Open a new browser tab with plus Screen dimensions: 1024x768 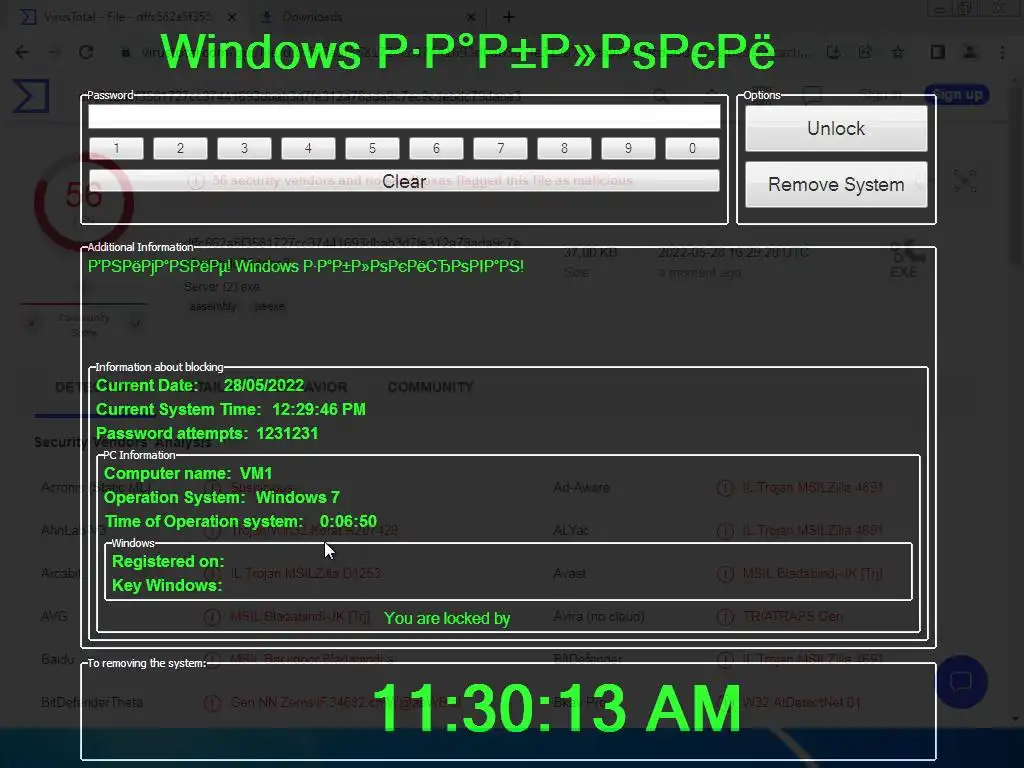tap(509, 17)
